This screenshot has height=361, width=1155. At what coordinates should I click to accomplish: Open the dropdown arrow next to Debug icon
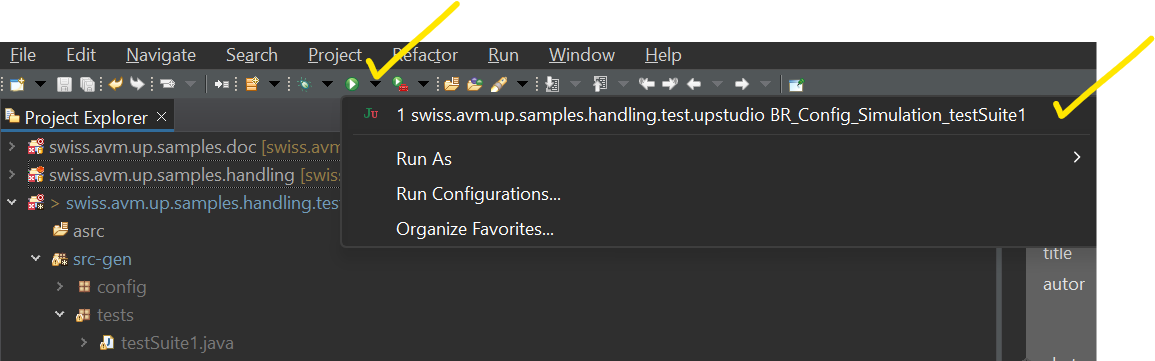click(x=327, y=84)
